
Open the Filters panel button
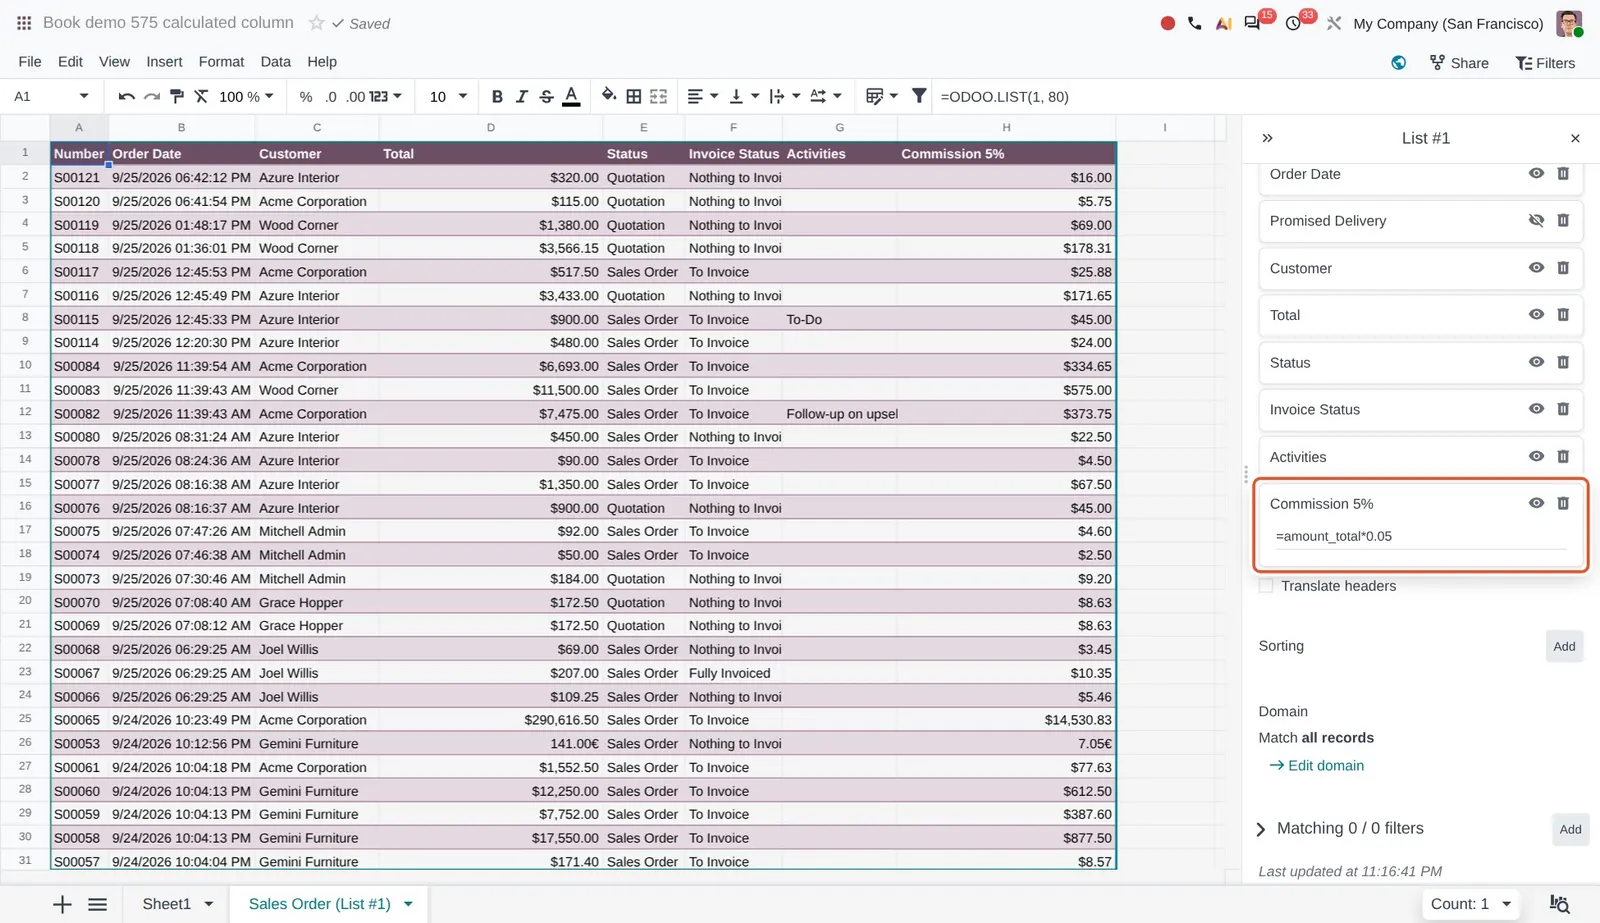1545,62
